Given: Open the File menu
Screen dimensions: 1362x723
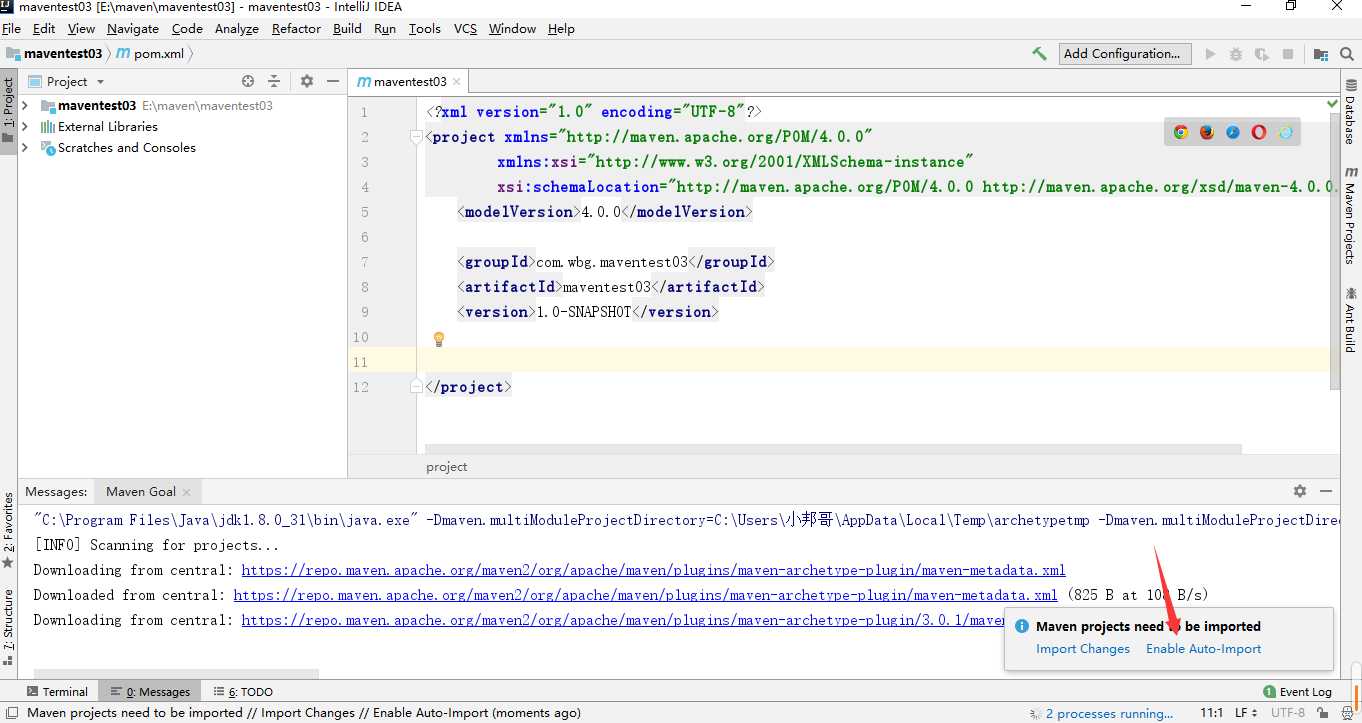Looking at the screenshot, I should coord(11,29).
